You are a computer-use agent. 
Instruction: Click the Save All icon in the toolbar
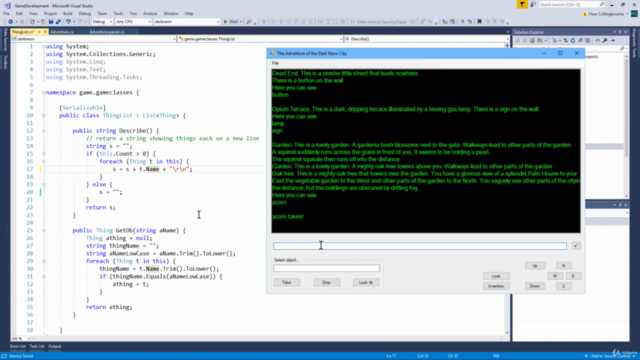[58, 22]
